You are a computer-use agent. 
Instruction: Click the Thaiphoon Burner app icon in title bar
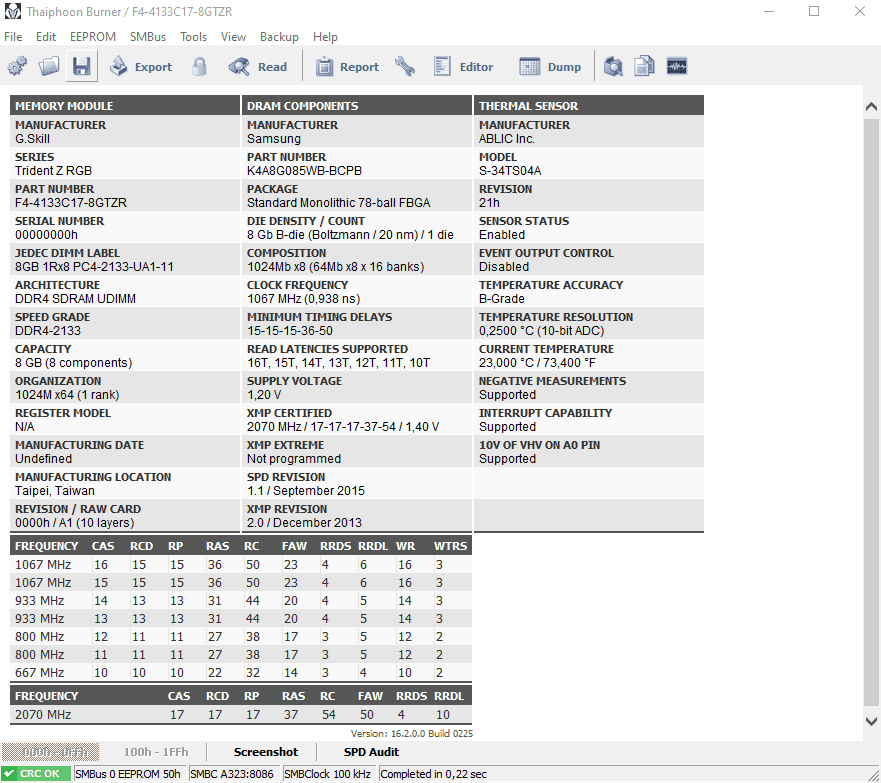coord(12,11)
